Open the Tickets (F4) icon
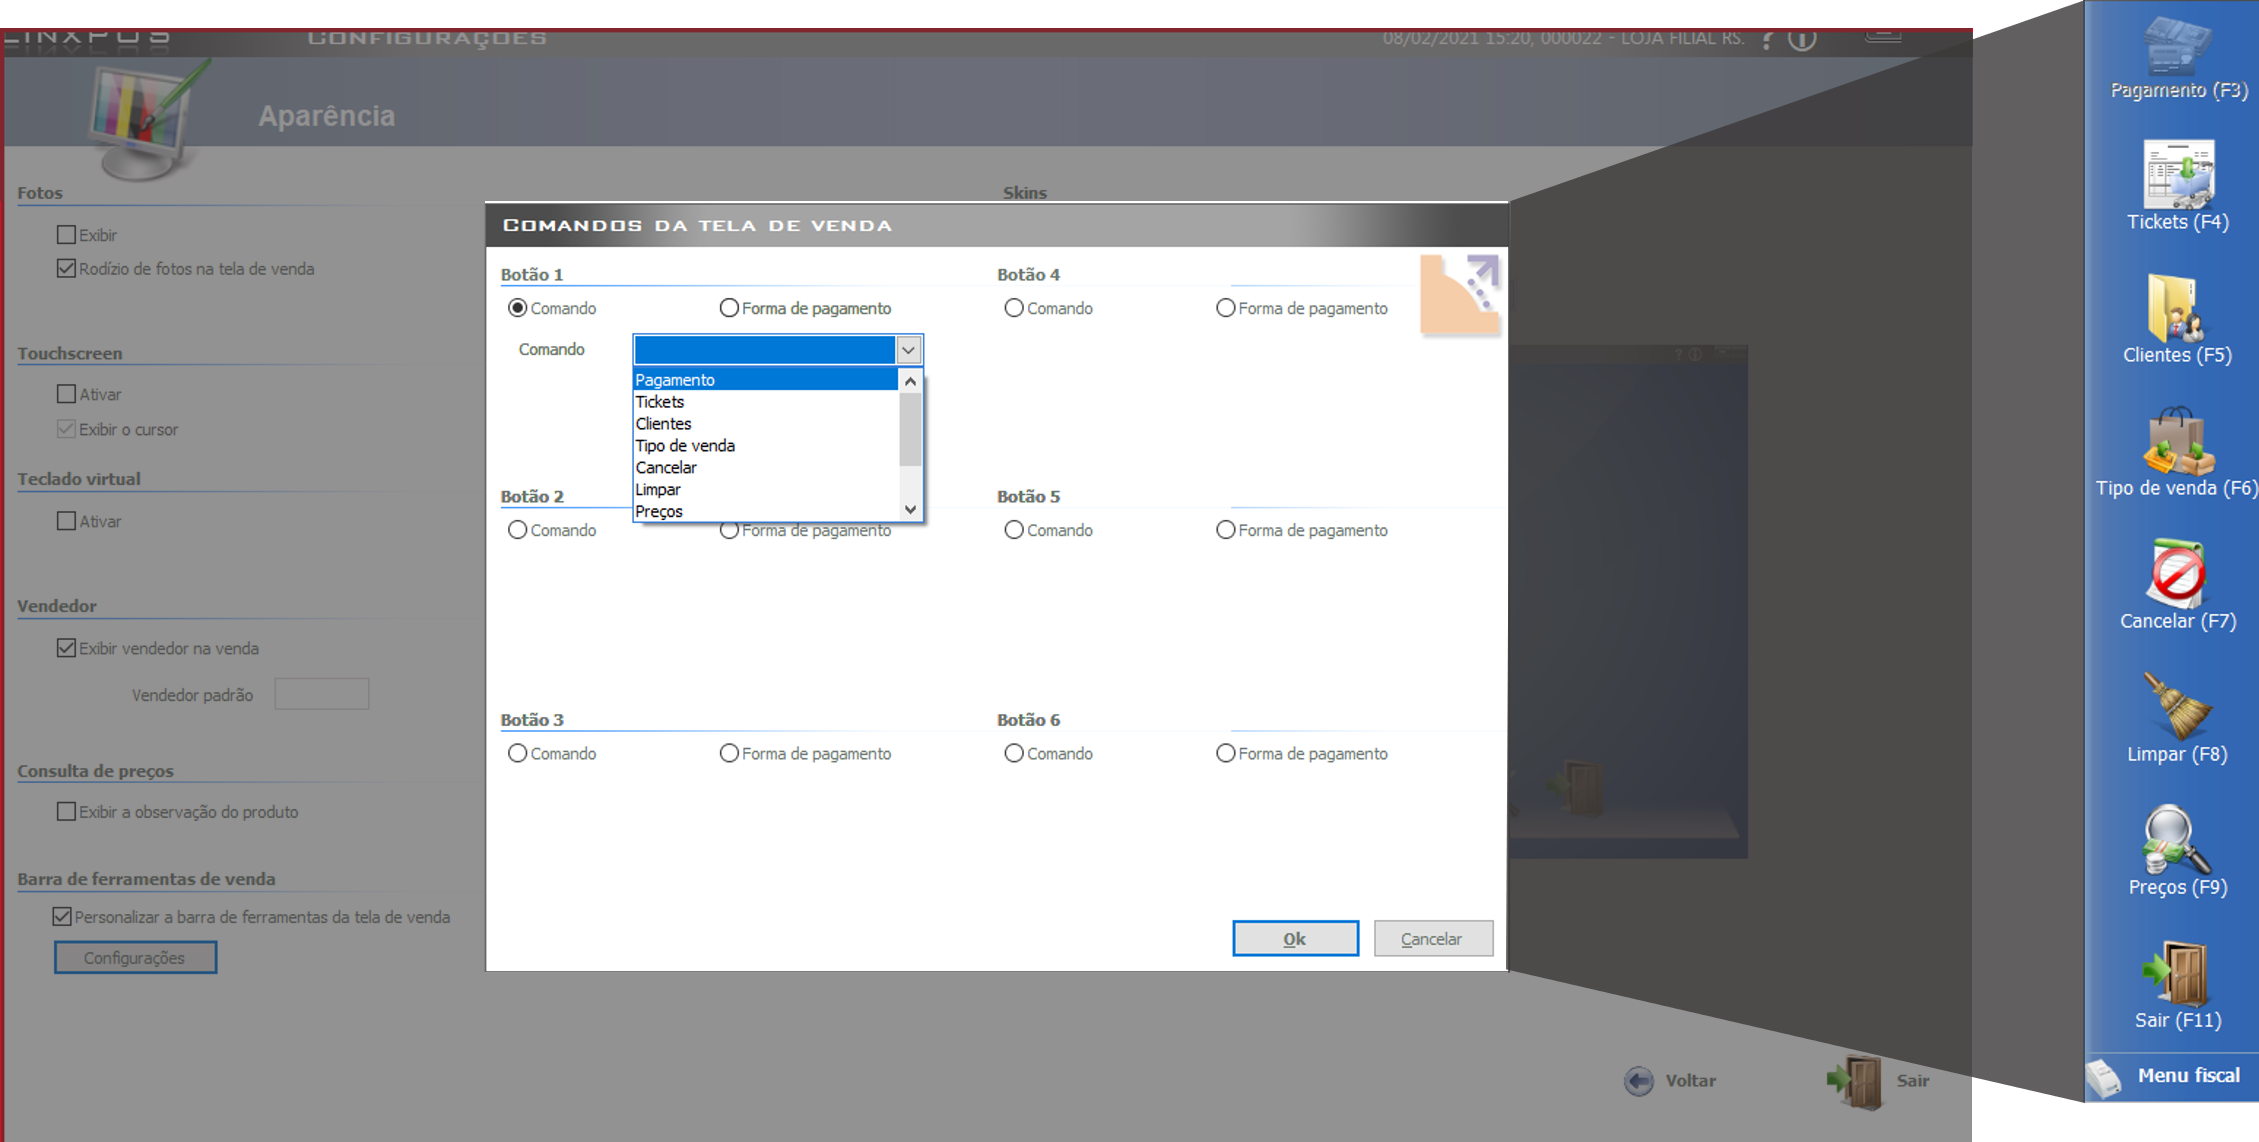 click(2177, 176)
